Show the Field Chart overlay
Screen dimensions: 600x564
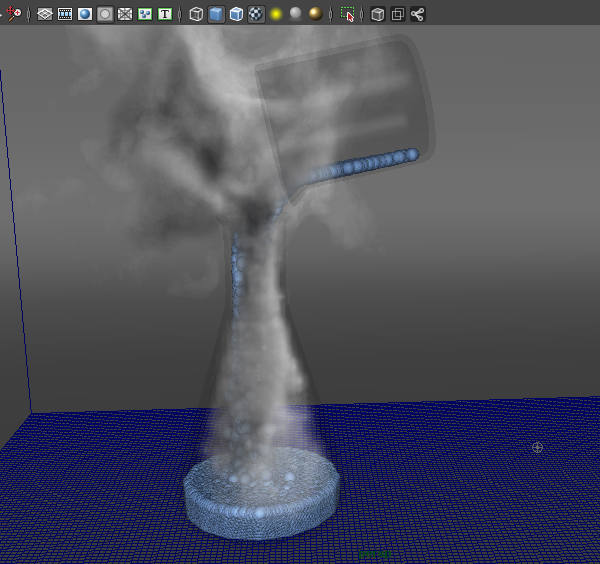coord(125,15)
